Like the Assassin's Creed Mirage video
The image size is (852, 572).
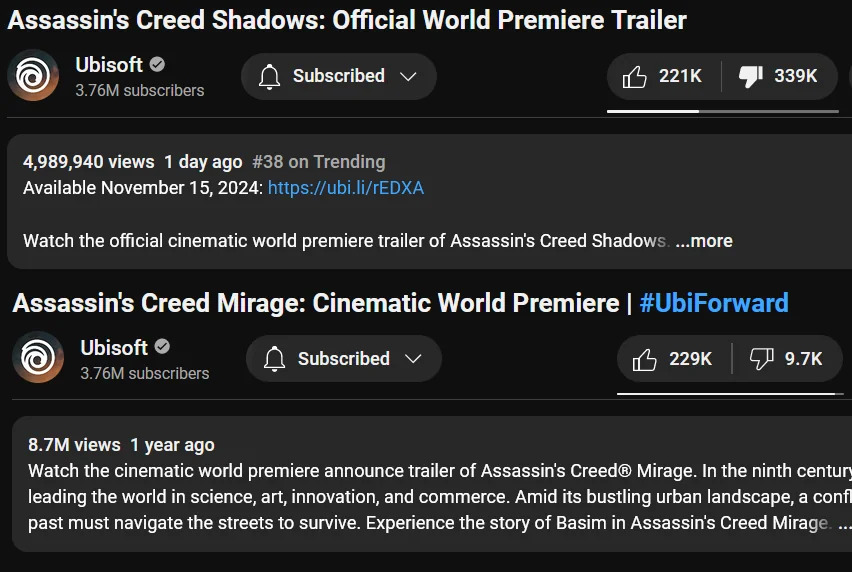pos(674,359)
